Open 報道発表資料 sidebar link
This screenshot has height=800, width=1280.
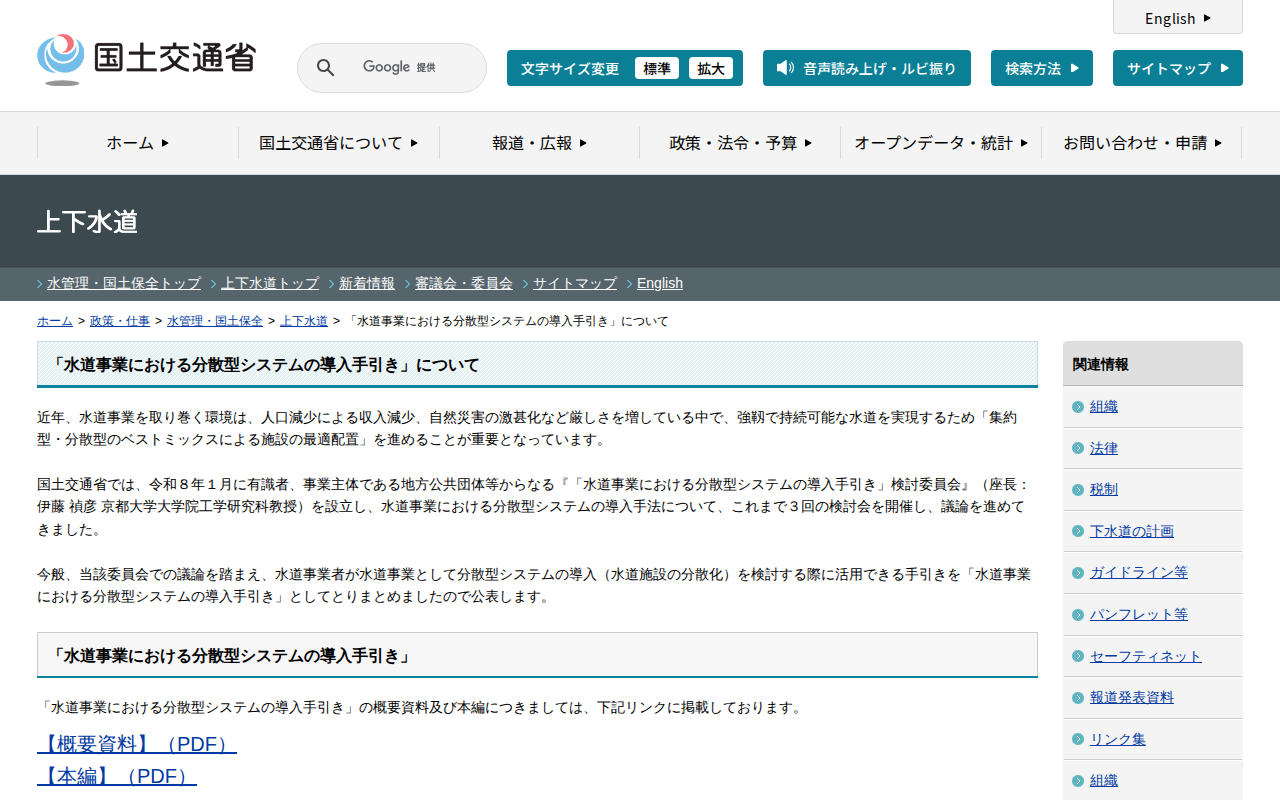coord(1132,698)
